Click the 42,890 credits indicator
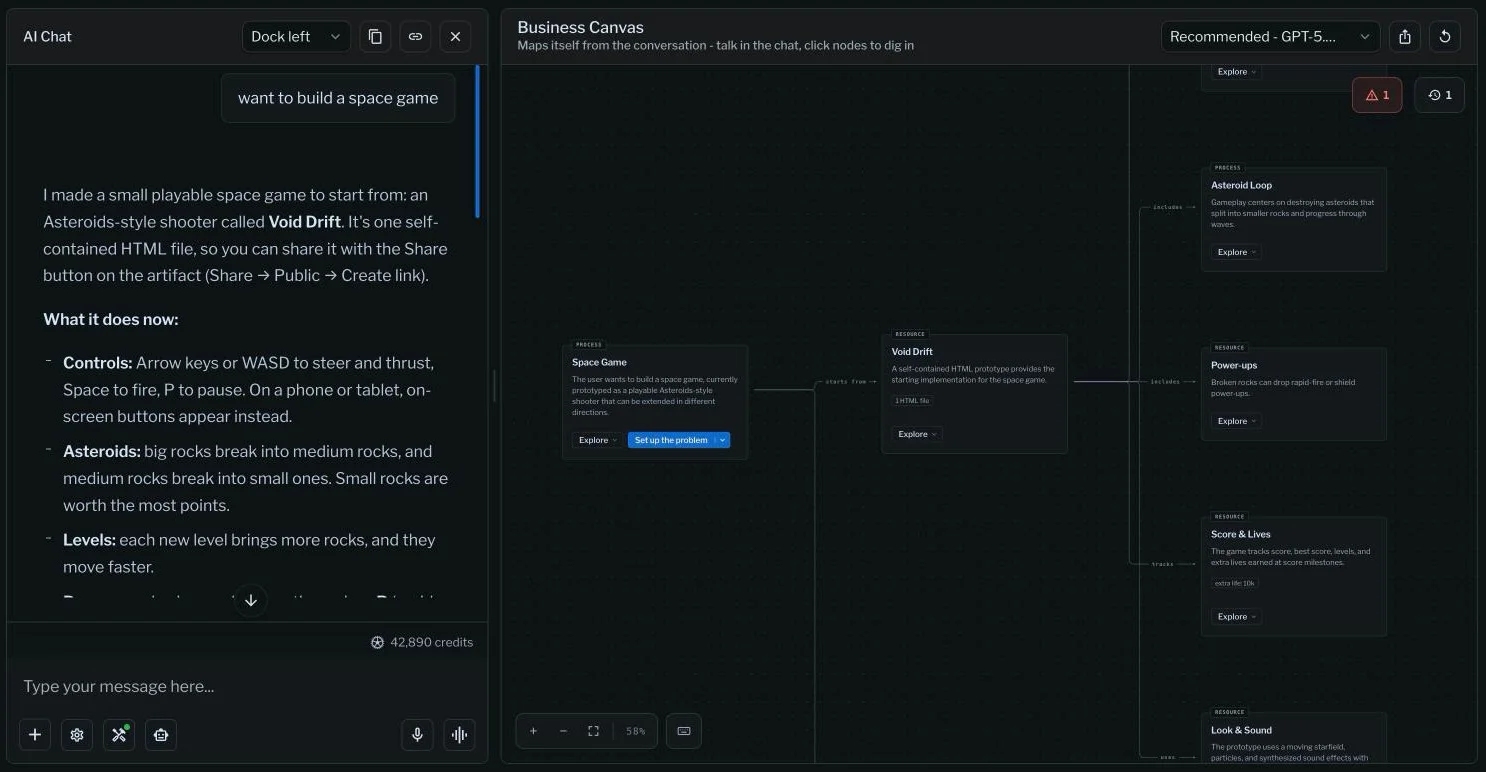 point(422,642)
